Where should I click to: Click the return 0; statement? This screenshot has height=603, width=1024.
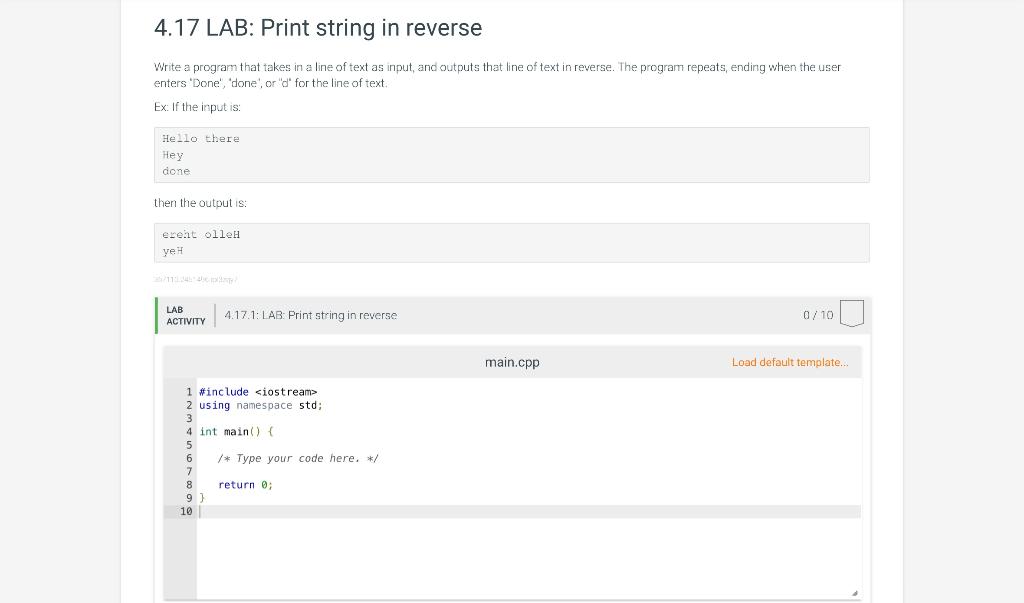tap(243, 484)
